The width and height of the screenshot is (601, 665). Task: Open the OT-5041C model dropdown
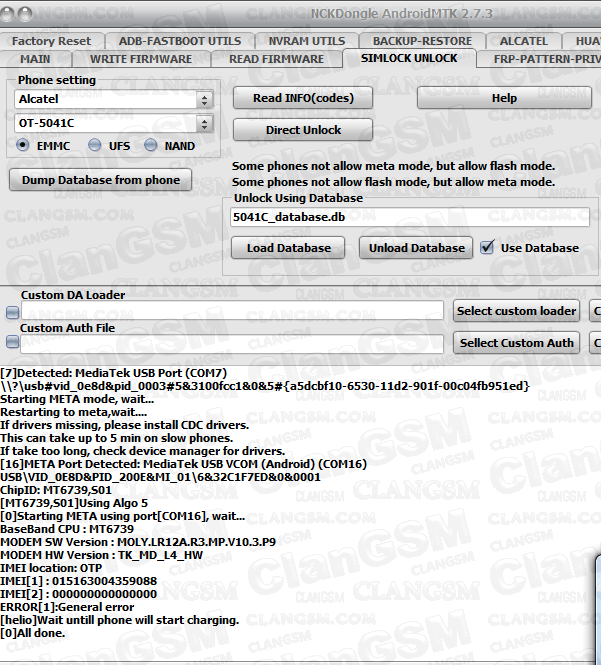[x=114, y=123]
